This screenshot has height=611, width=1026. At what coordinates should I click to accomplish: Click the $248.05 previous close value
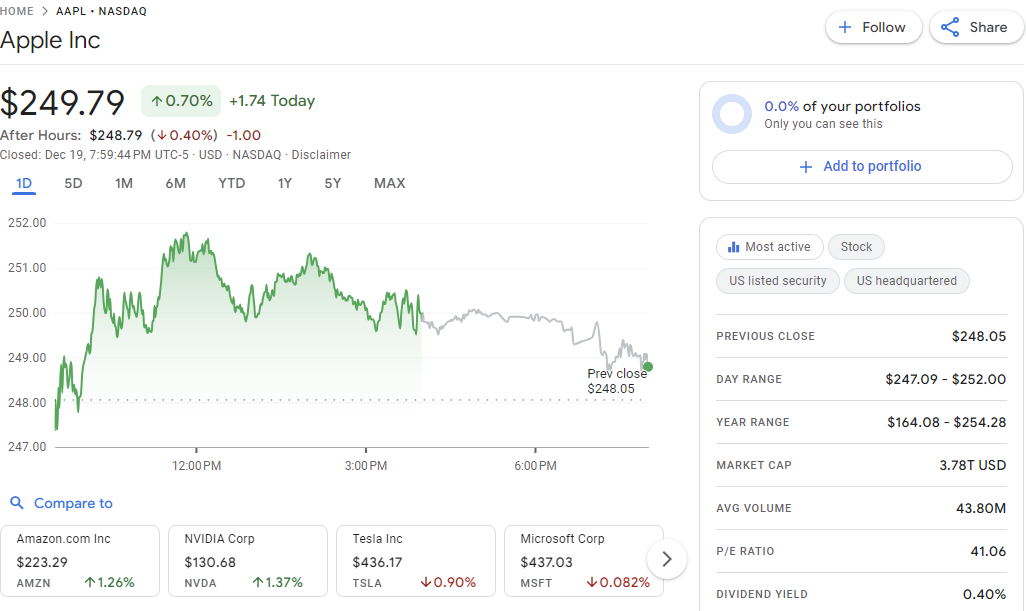tap(979, 336)
